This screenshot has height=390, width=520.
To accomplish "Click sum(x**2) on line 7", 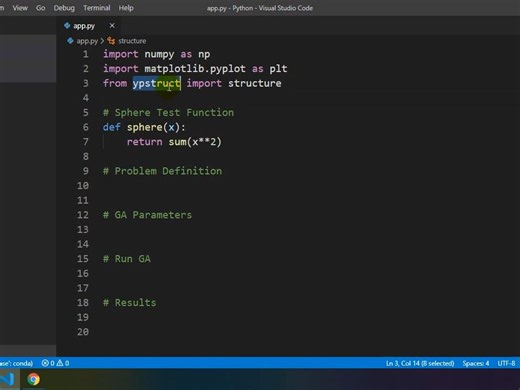I will tap(195, 142).
